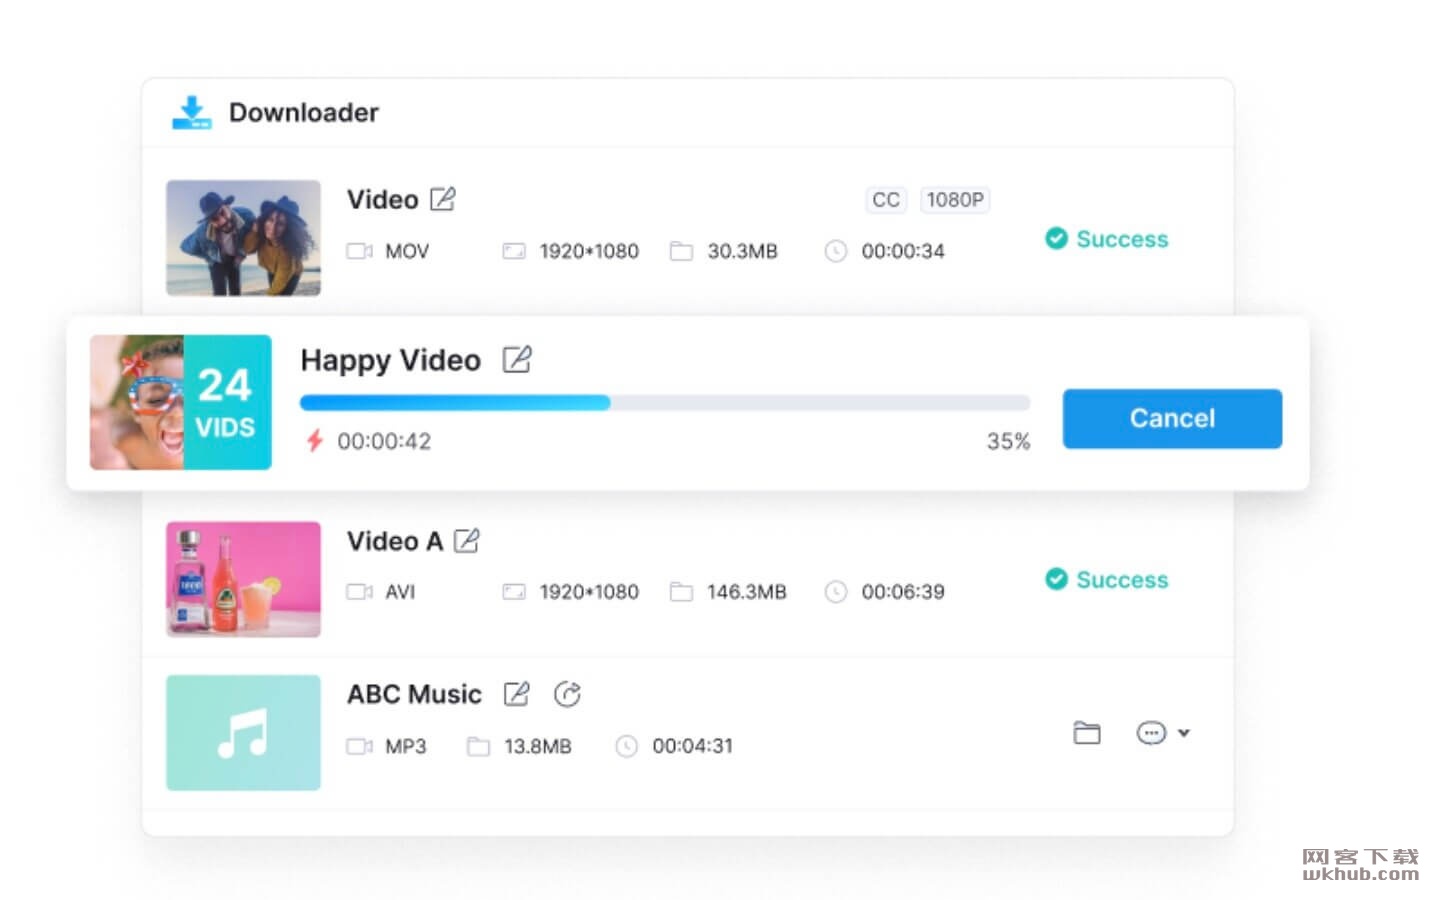Click the Happy Video title
The height and width of the screenshot is (900, 1444).
[x=391, y=360]
